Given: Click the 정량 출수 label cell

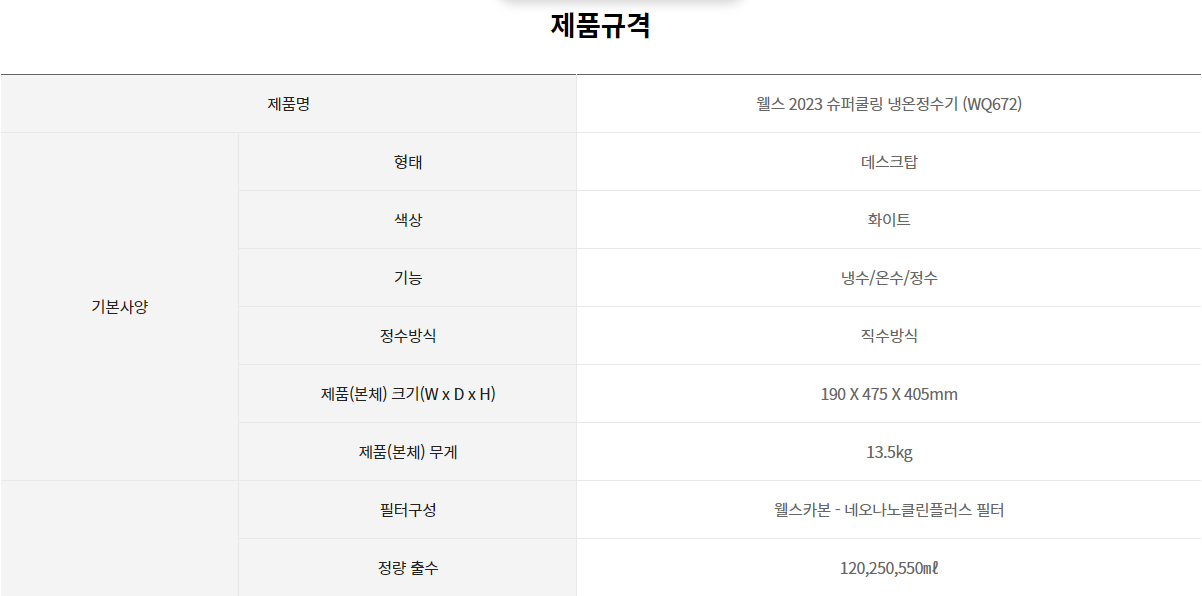Looking at the screenshot, I should click(408, 568).
